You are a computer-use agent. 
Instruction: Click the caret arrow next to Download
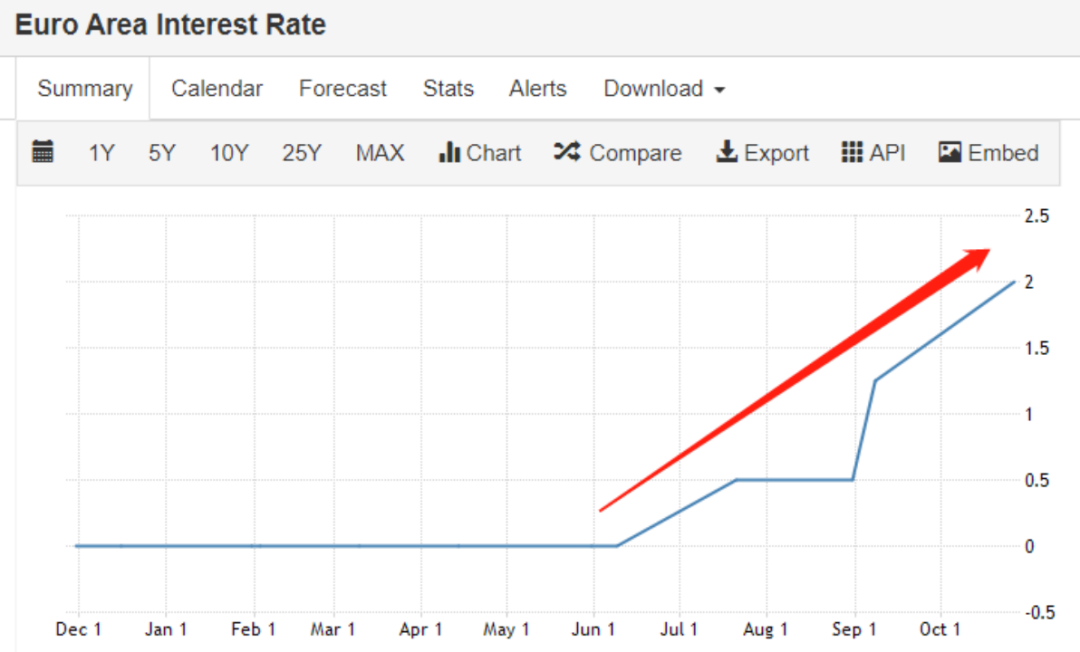coord(719,90)
